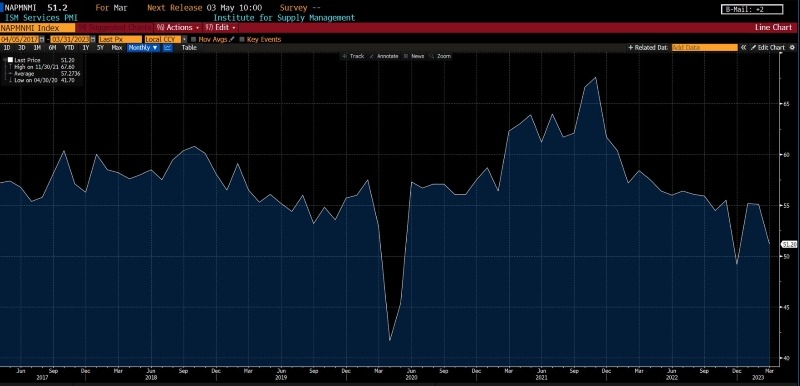
Task: Click the Related Data button
Action: (647, 47)
